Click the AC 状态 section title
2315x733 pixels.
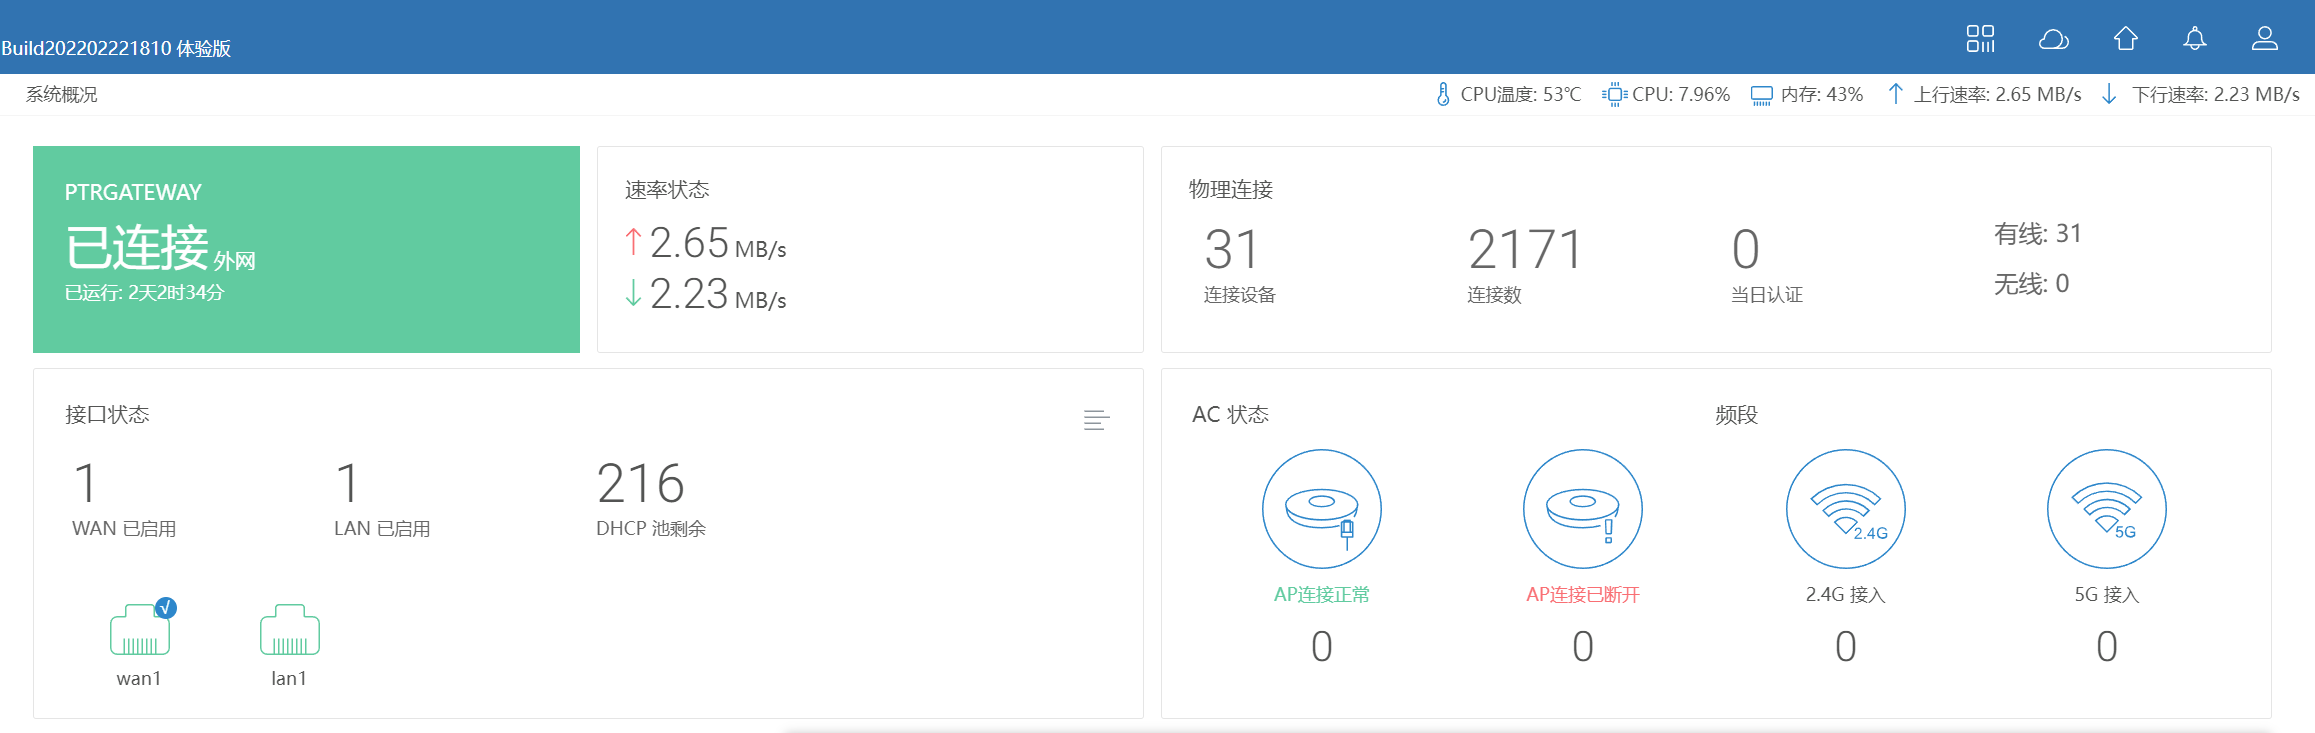click(x=1230, y=415)
